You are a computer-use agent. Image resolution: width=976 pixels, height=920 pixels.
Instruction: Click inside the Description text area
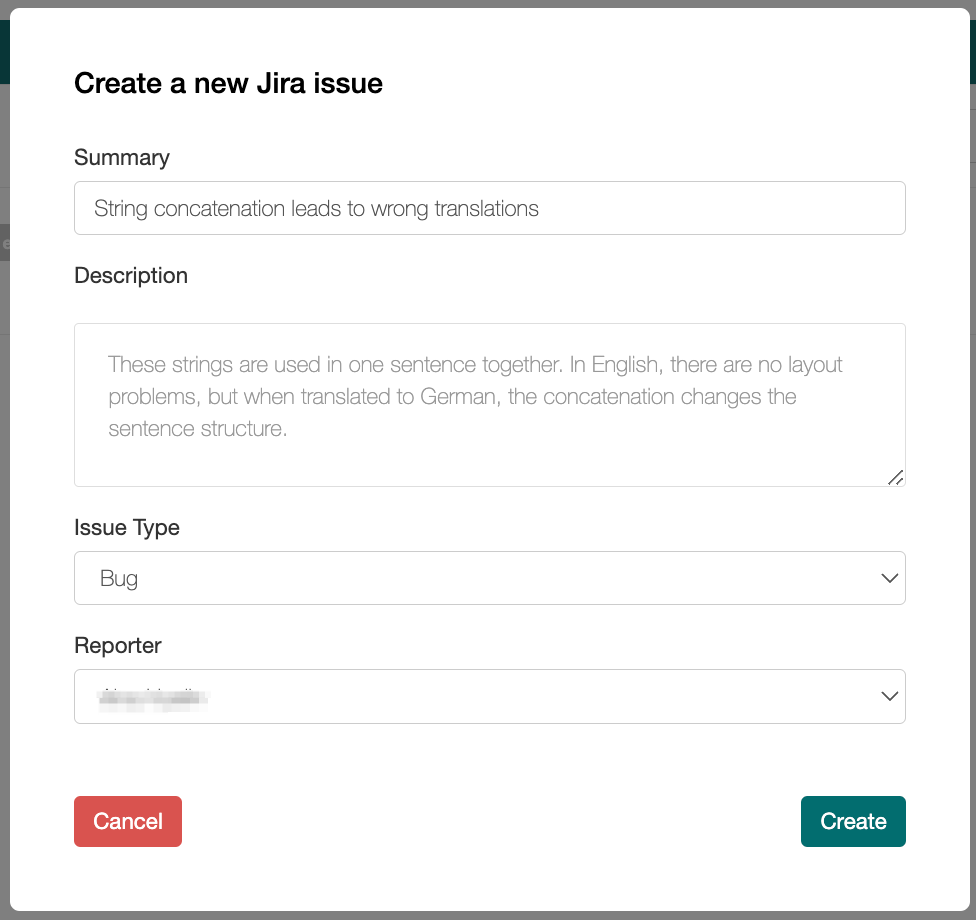coord(489,405)
